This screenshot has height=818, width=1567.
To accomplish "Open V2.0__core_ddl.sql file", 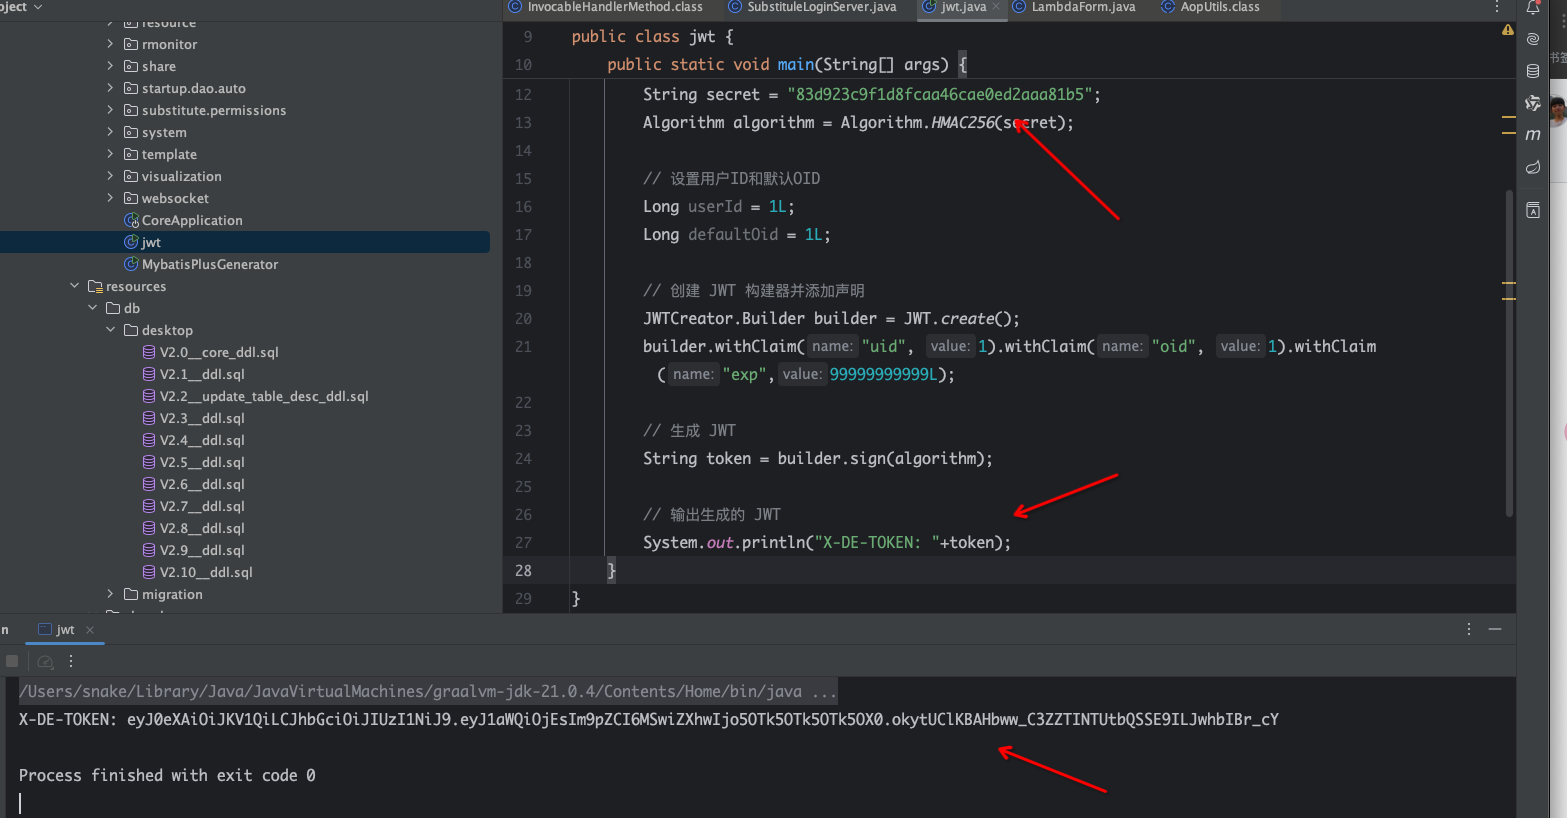I will [x=218, y=352].
